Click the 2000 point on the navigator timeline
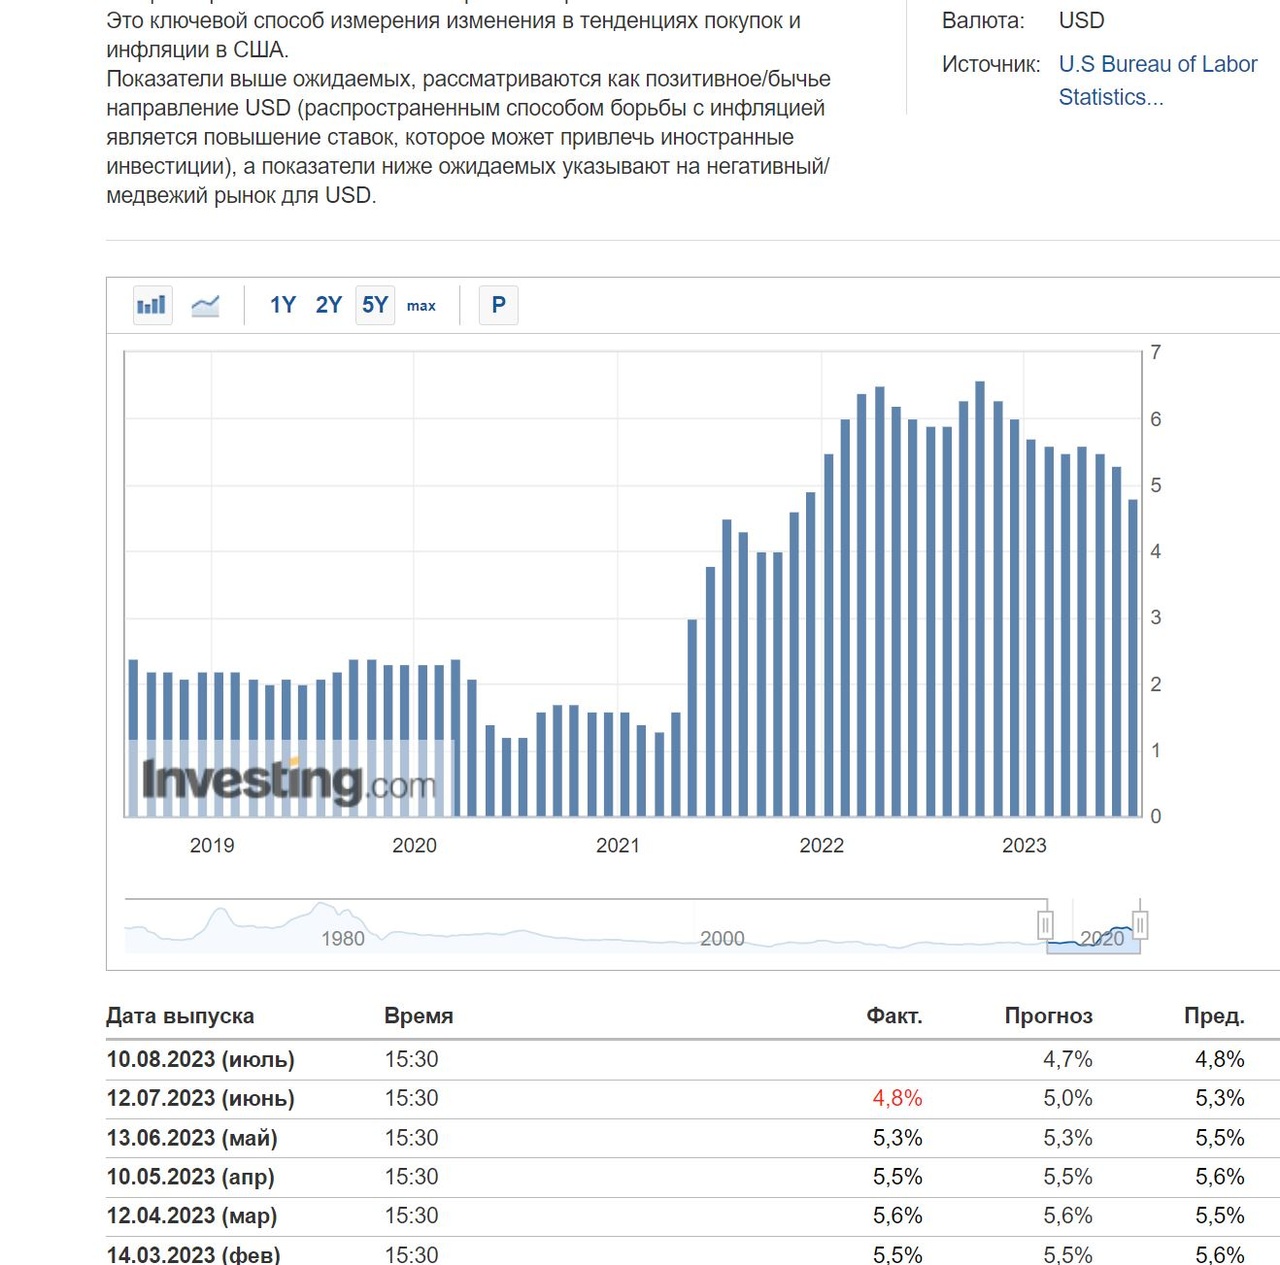1280x1265 pixels. pos(722,938)
